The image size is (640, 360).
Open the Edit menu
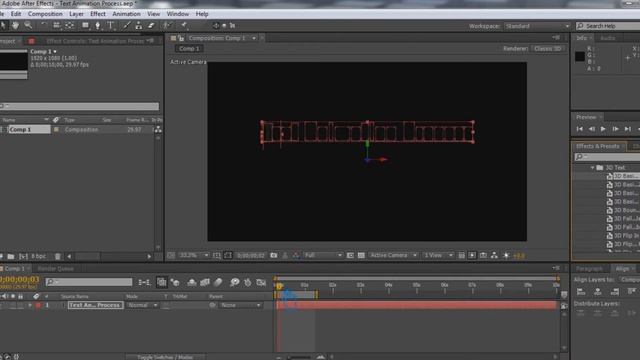[16, 14]
